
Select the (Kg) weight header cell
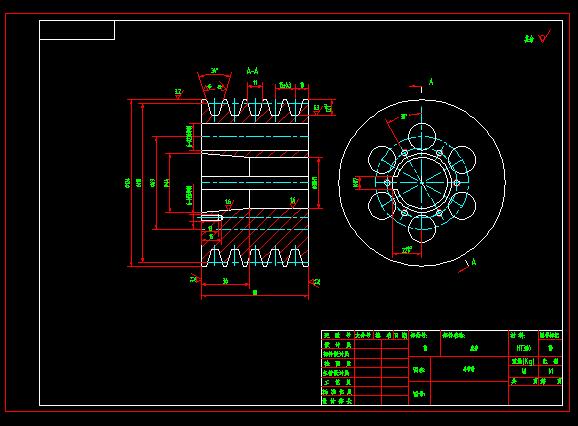(523, 362)
